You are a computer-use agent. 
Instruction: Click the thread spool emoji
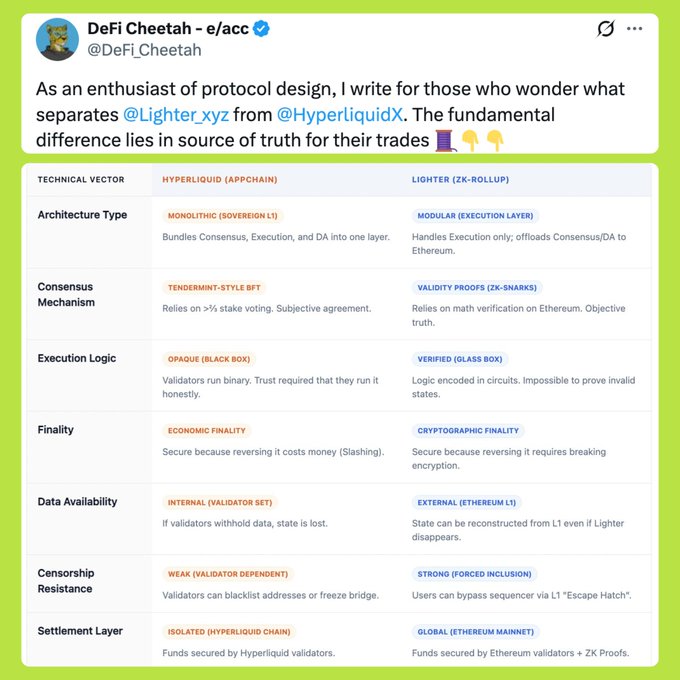445,141
